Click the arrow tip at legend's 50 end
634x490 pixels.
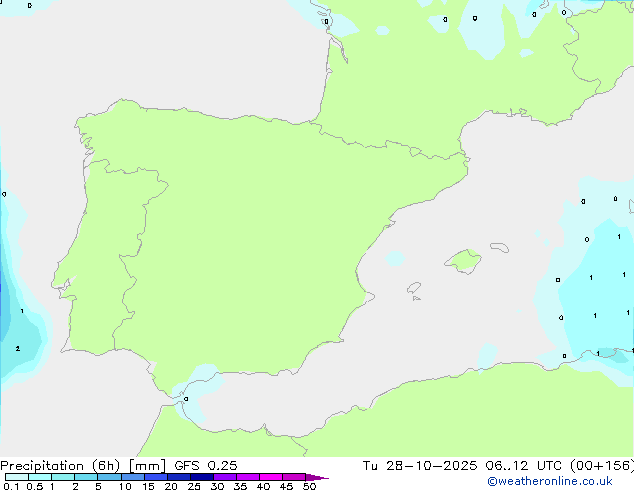click(317, 477)
